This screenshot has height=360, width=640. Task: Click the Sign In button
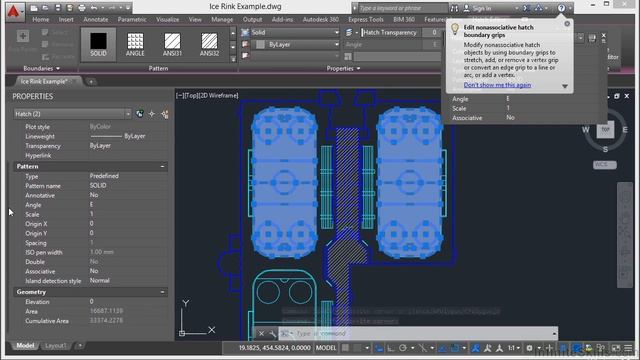(478, 8)
